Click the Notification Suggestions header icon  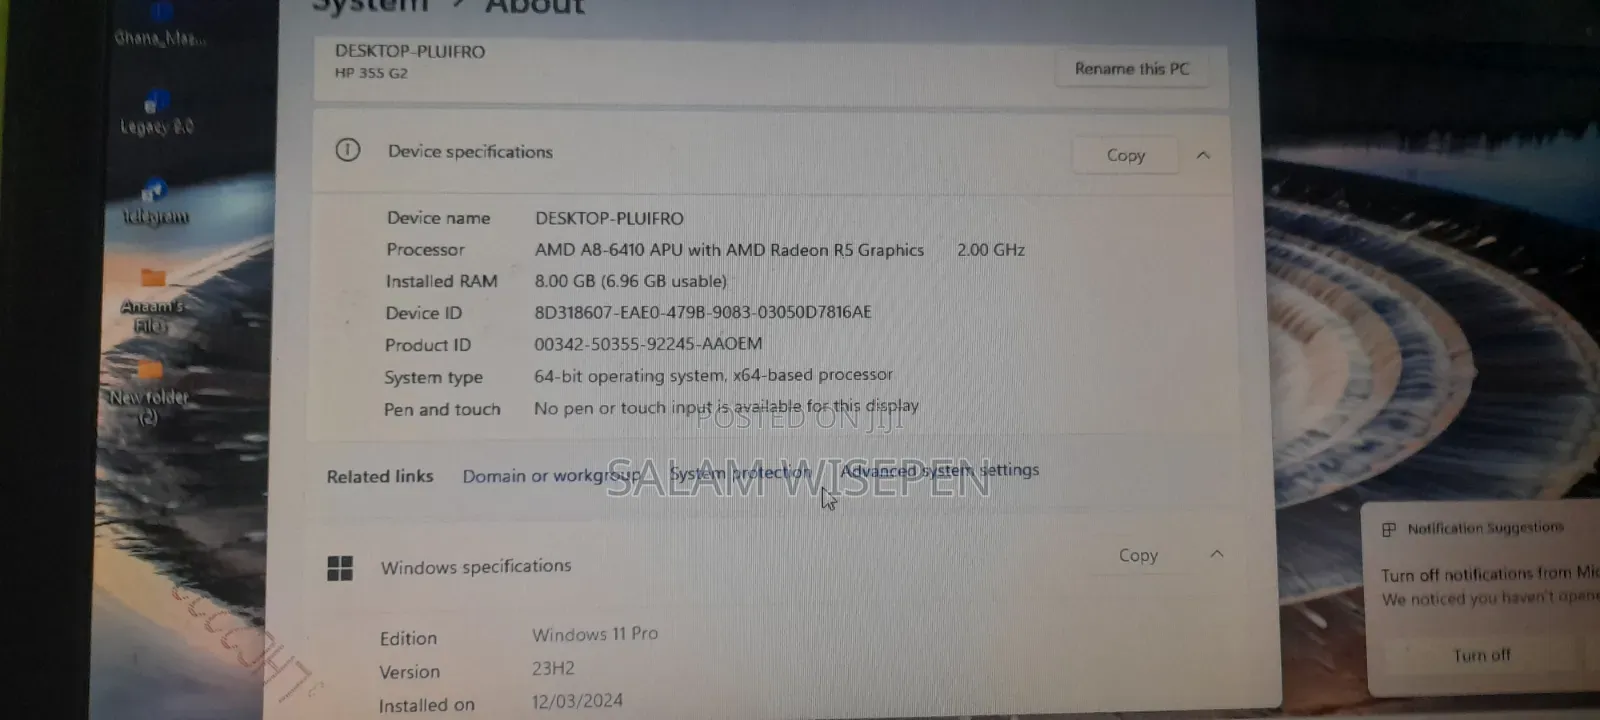click(x=1389, y=530)
